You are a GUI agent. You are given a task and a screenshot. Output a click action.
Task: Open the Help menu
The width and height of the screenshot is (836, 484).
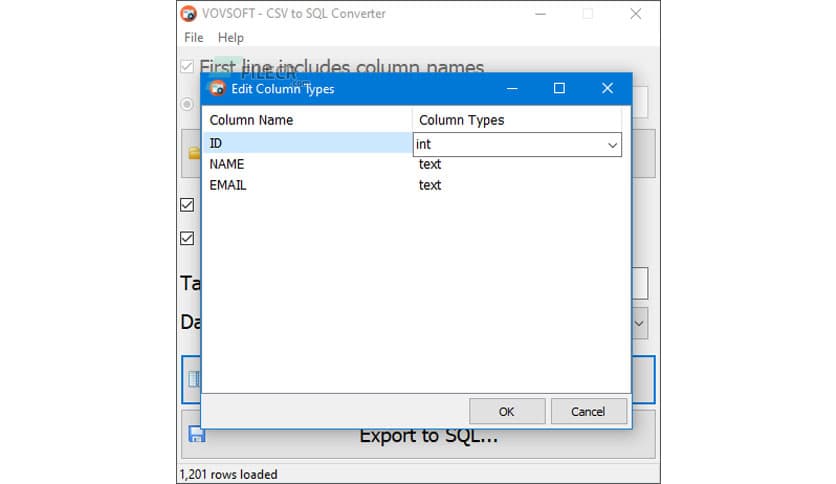tap(230, 38)
